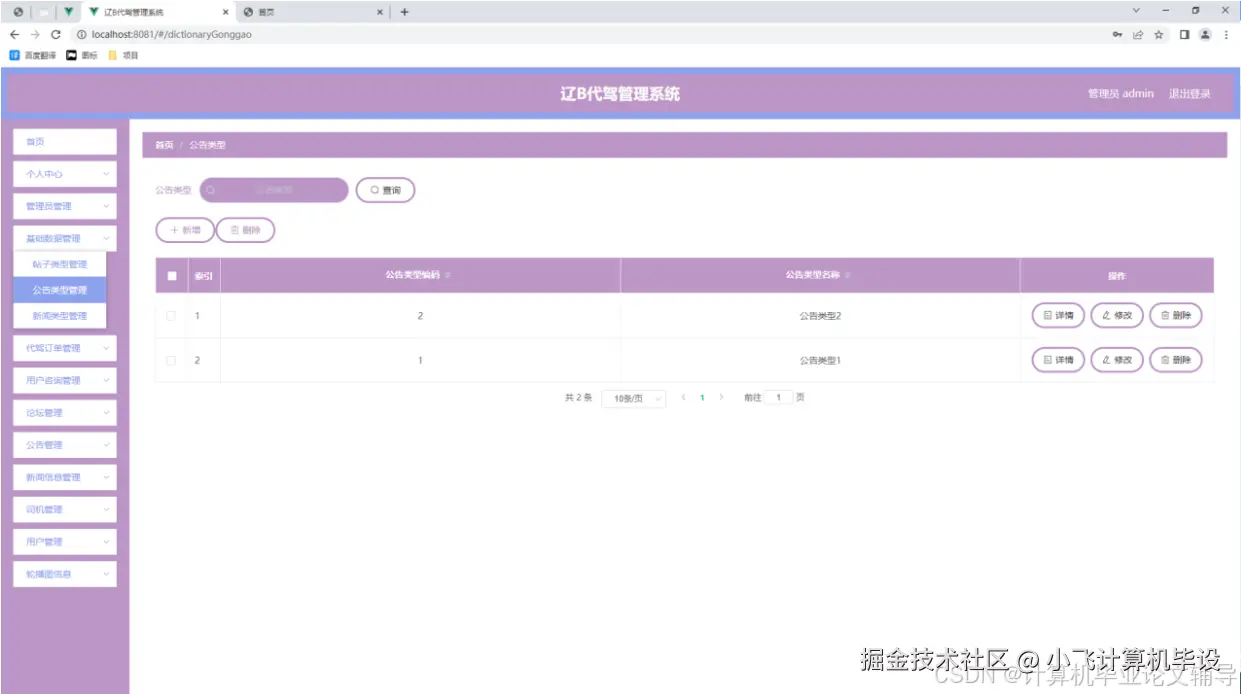
Task: Click 删除 for 公告类型1 row
Action: 1176,359
